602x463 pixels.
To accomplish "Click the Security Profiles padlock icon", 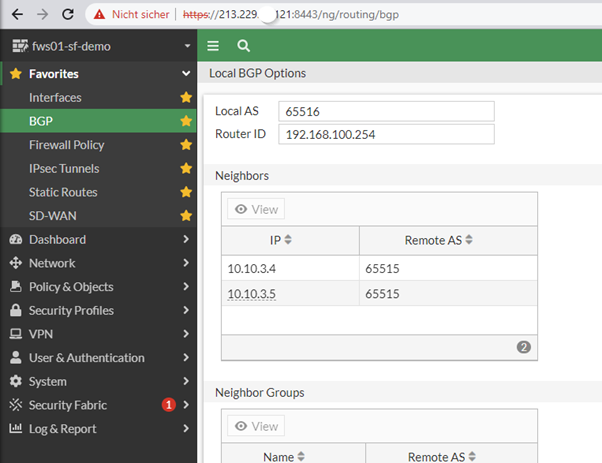I will (x=16, y=310).
